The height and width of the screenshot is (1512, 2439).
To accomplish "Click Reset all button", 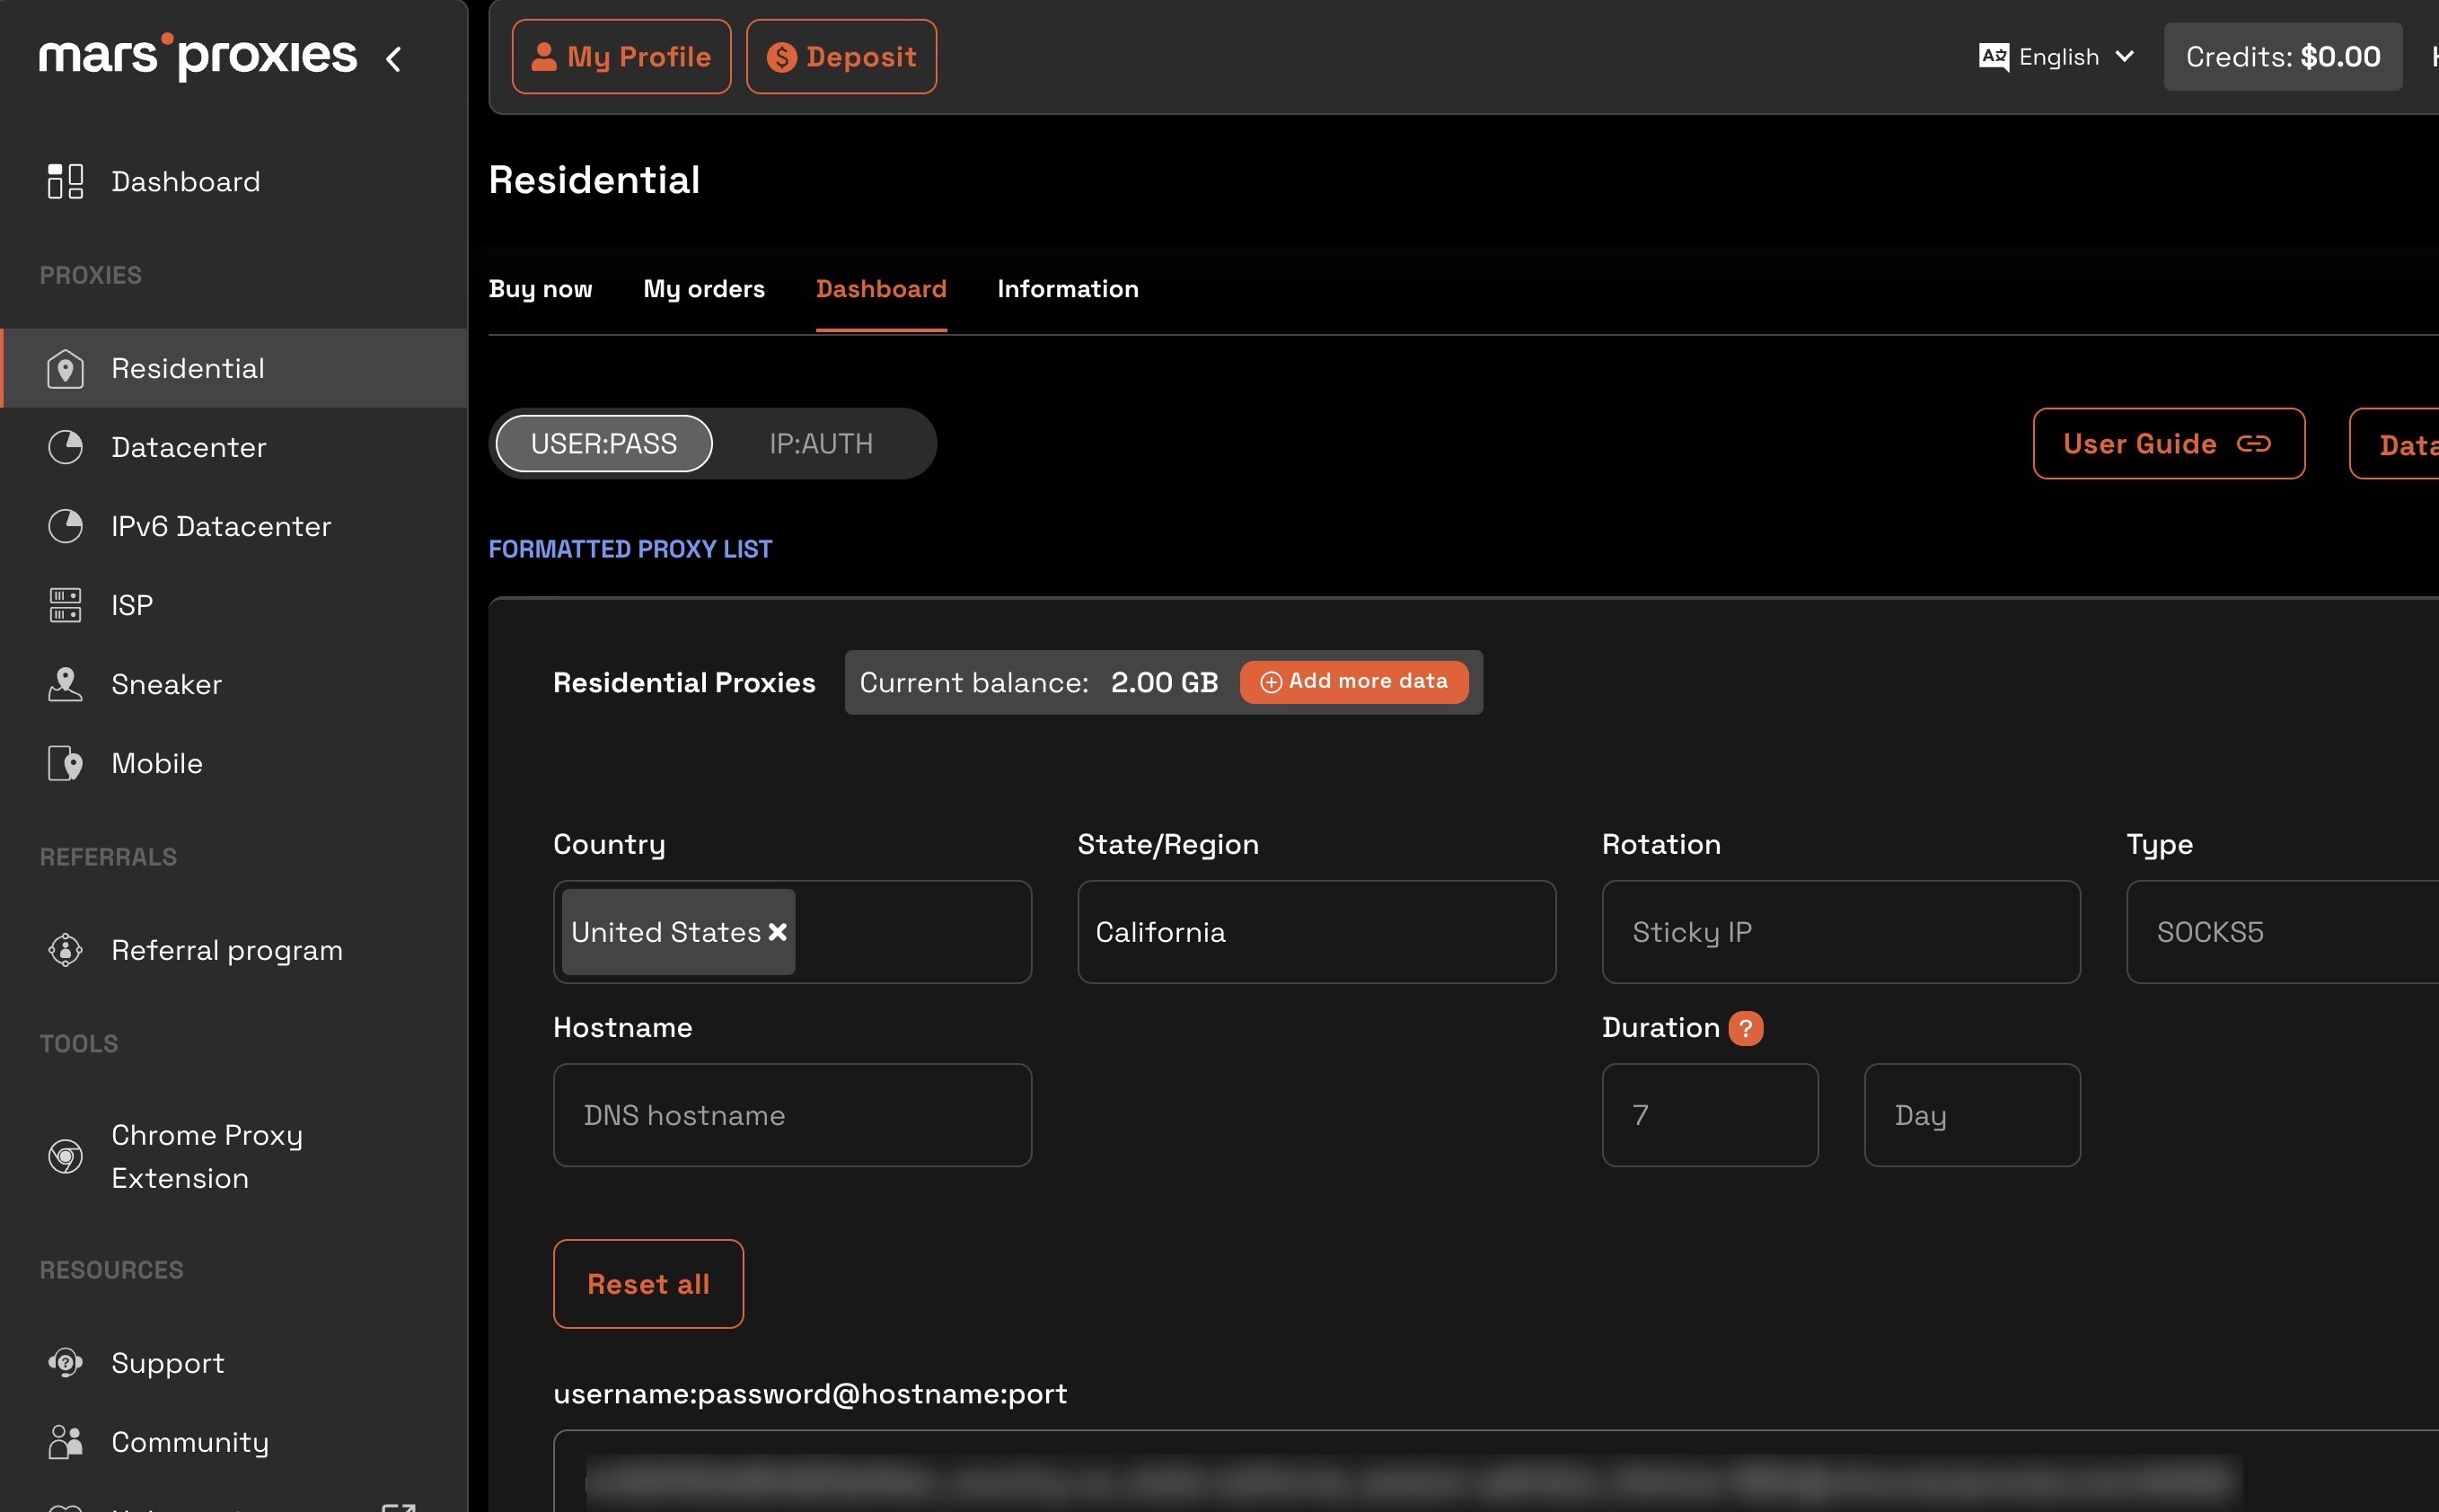I will pos(648,1284).
